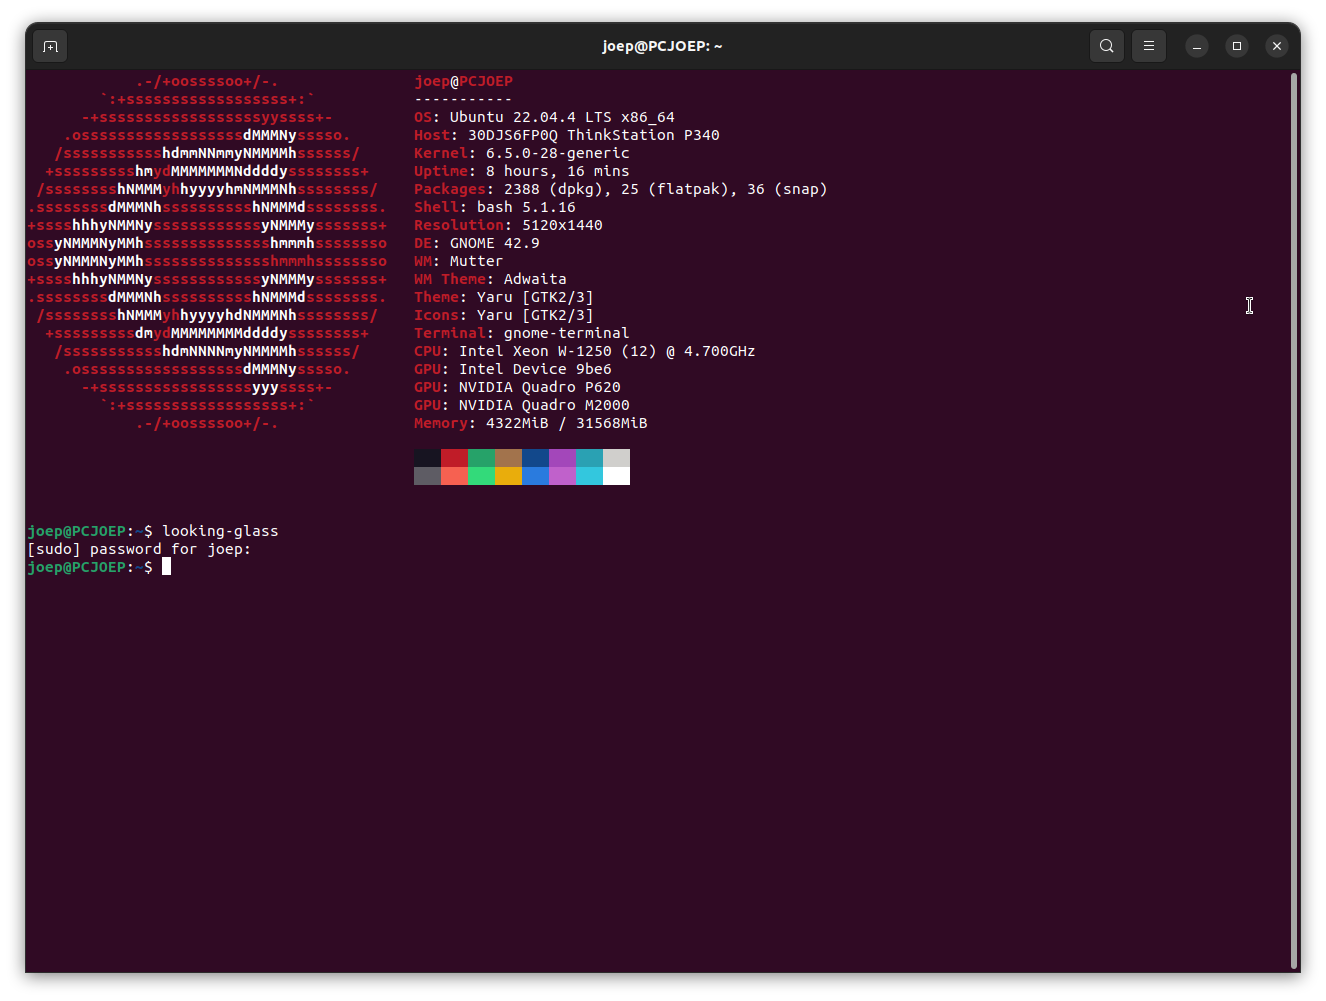This screenshot has height=1001, width=1326.
Task: Open the terminal search tool
Action: coord(1106,46)
